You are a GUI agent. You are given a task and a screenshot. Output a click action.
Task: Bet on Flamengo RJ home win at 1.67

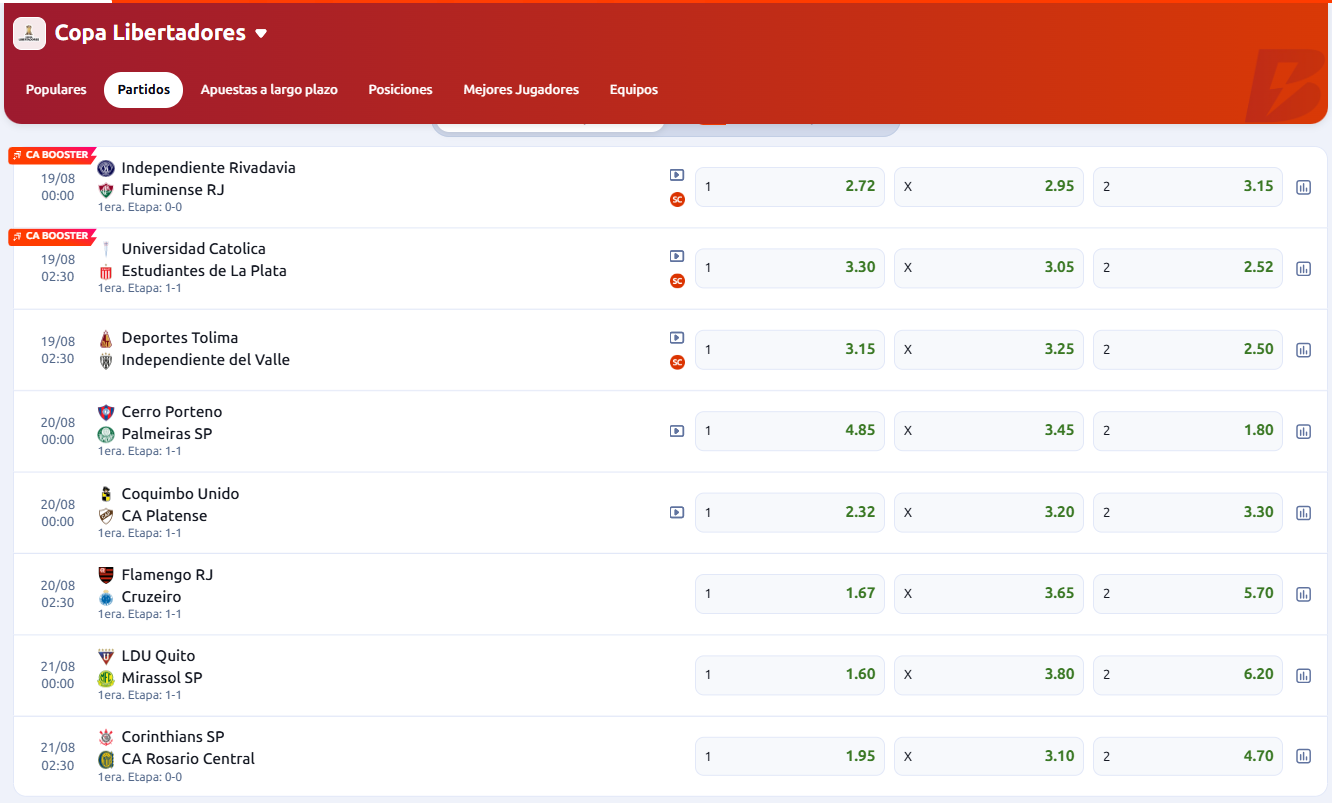790,594
